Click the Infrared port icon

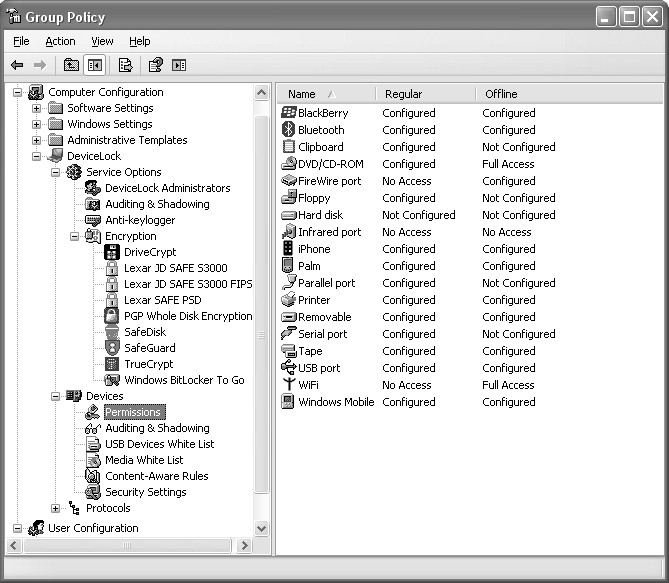click(289, 231)
